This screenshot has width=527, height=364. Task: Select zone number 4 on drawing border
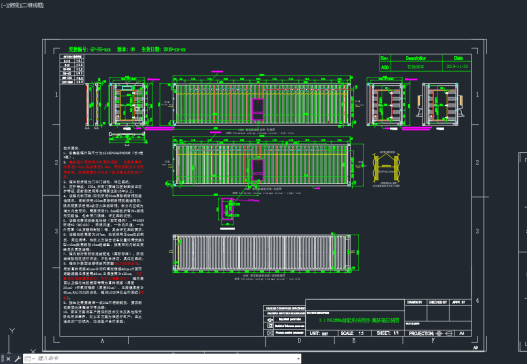tap(477, 300)
